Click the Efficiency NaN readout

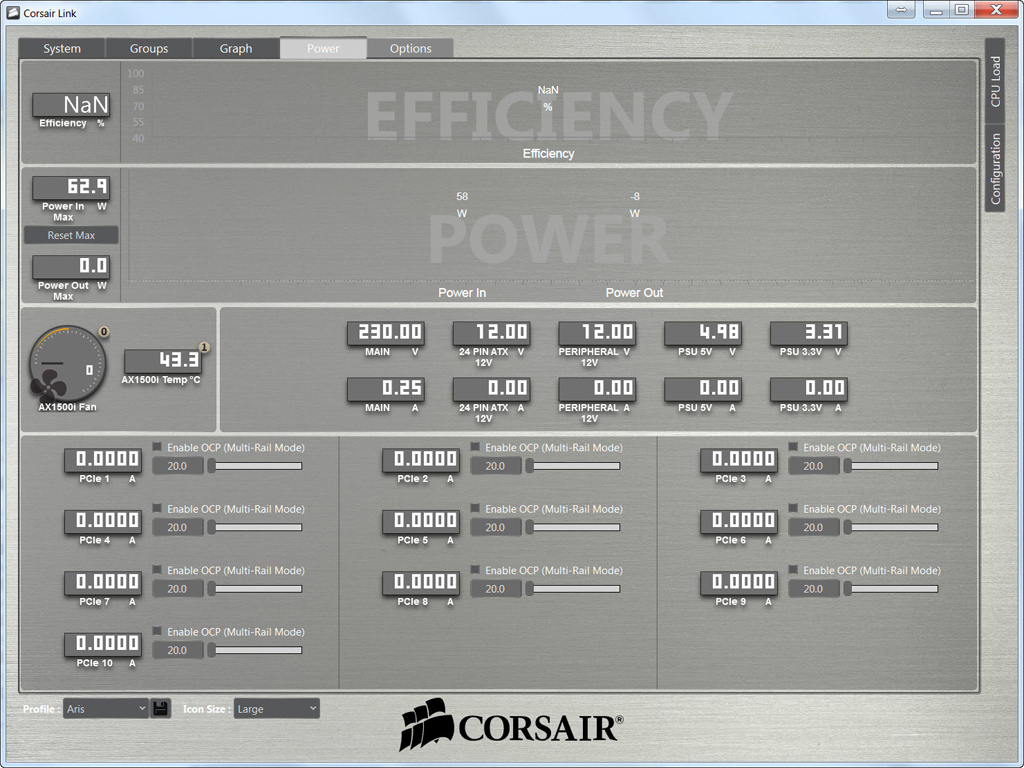71,104
